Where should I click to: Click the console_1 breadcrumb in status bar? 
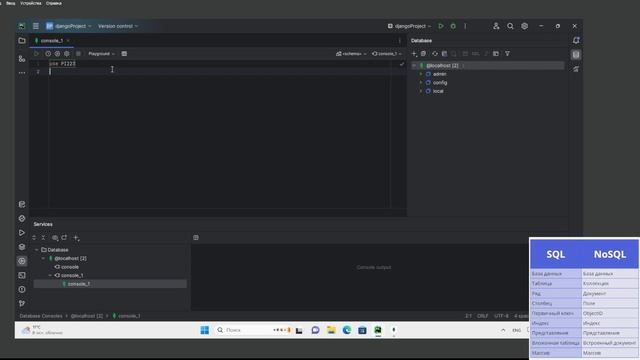(x=129, y=316)
